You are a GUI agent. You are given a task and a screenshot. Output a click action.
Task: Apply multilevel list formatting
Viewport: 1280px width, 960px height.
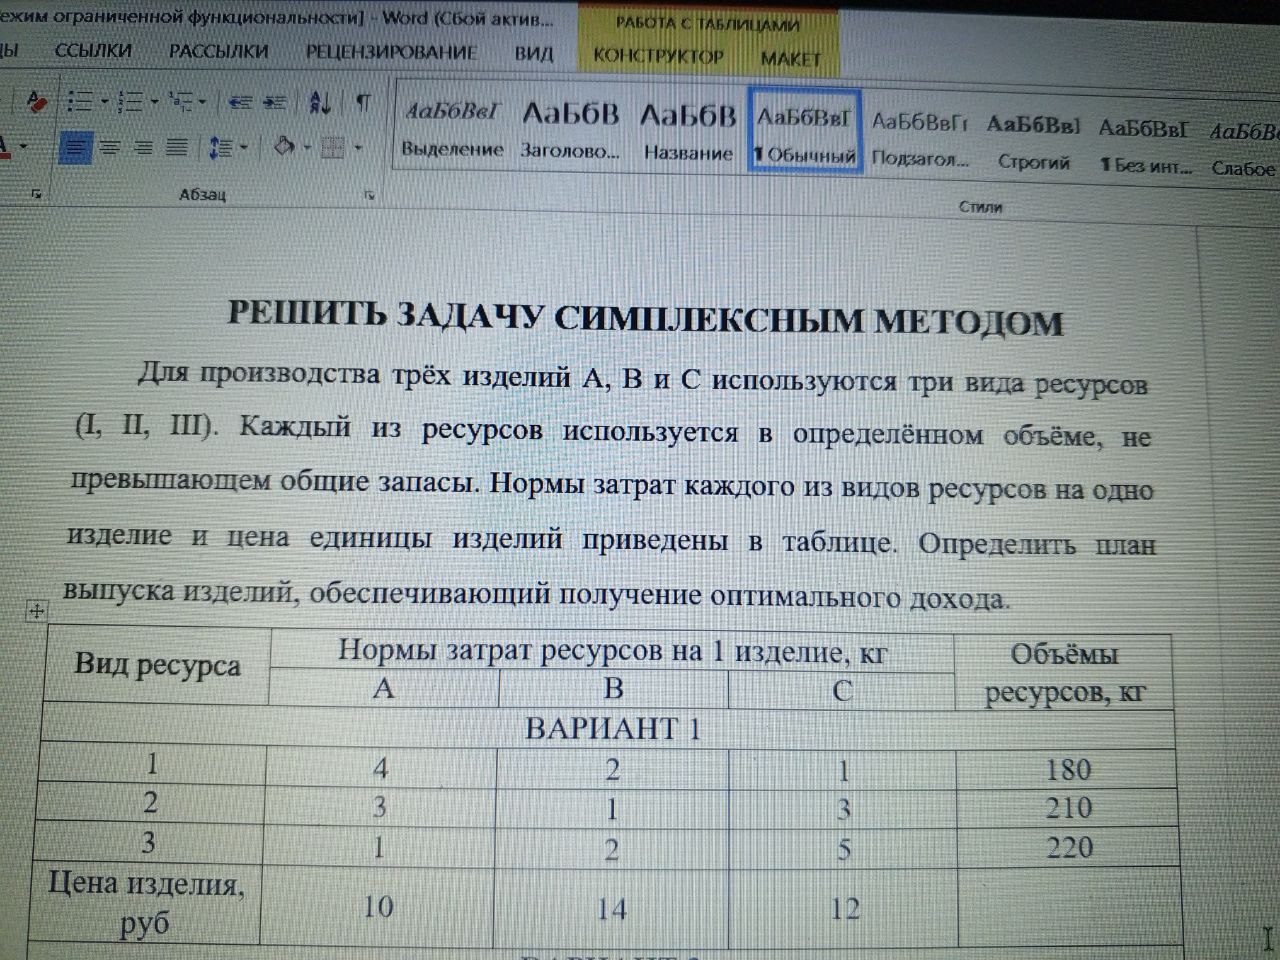181,102
